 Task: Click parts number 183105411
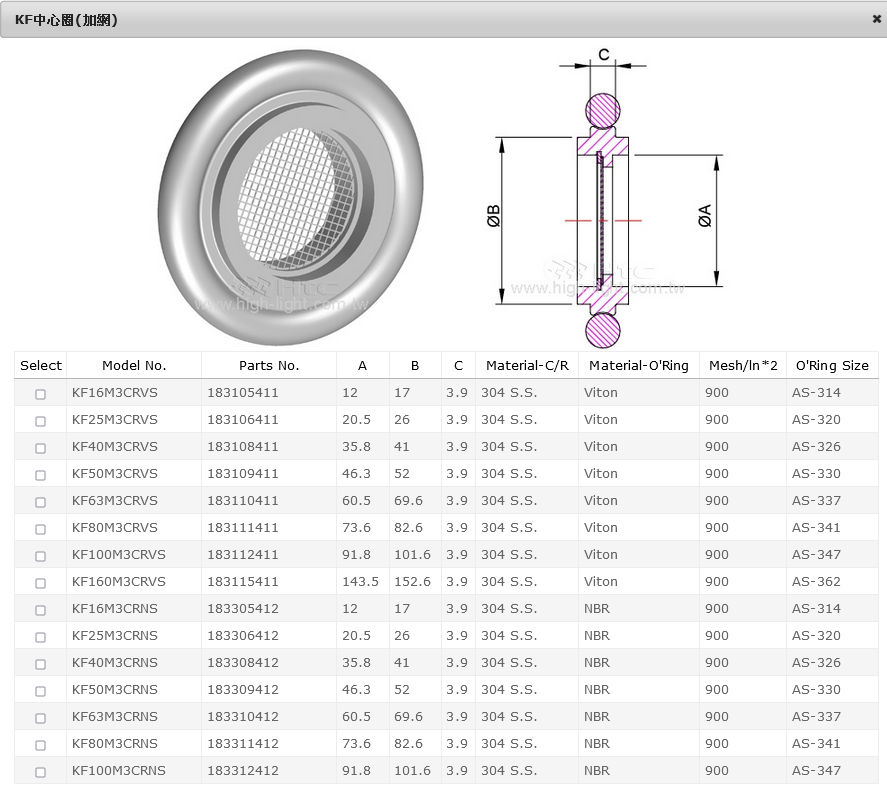click(243, 393)
